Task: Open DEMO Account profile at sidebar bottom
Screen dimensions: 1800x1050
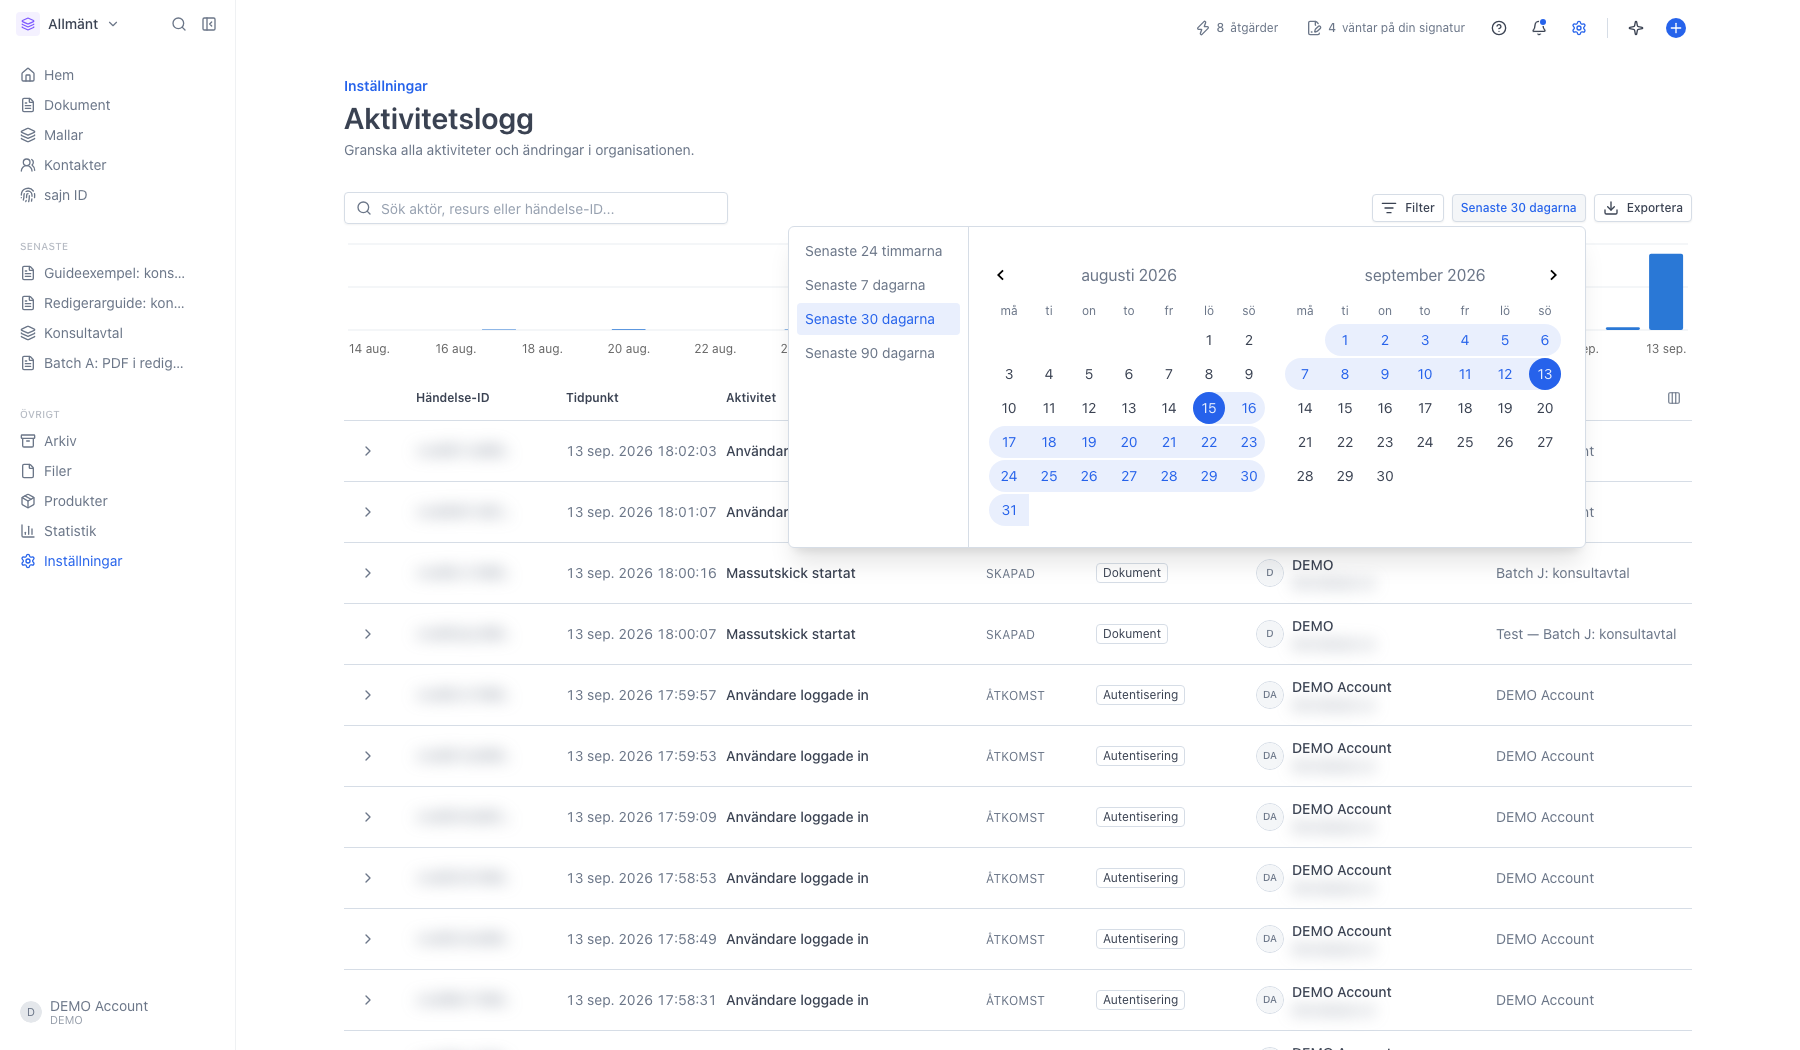Action: [85, 1012]
